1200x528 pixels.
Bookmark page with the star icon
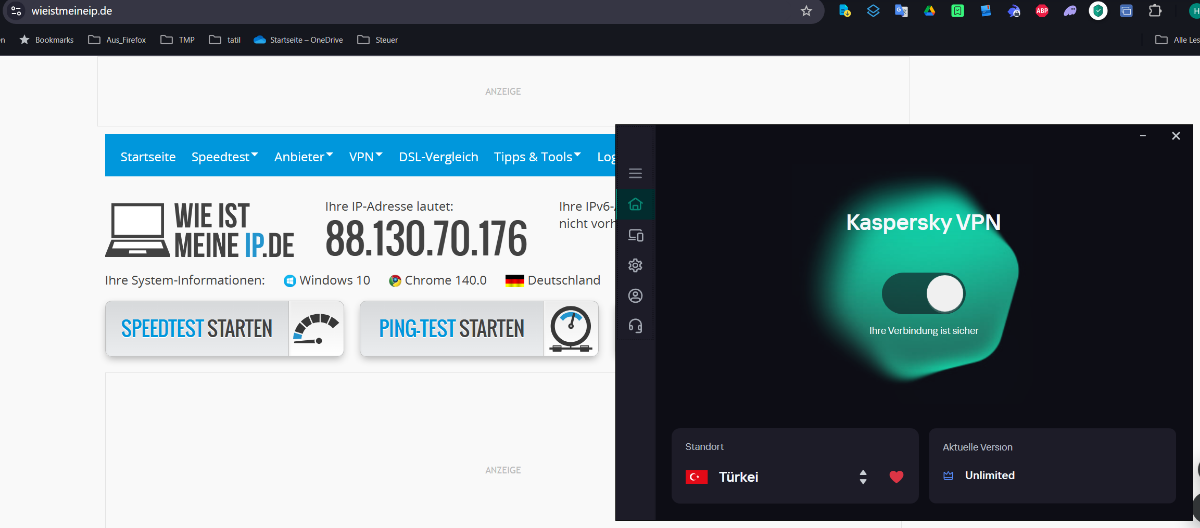[806, 11]
